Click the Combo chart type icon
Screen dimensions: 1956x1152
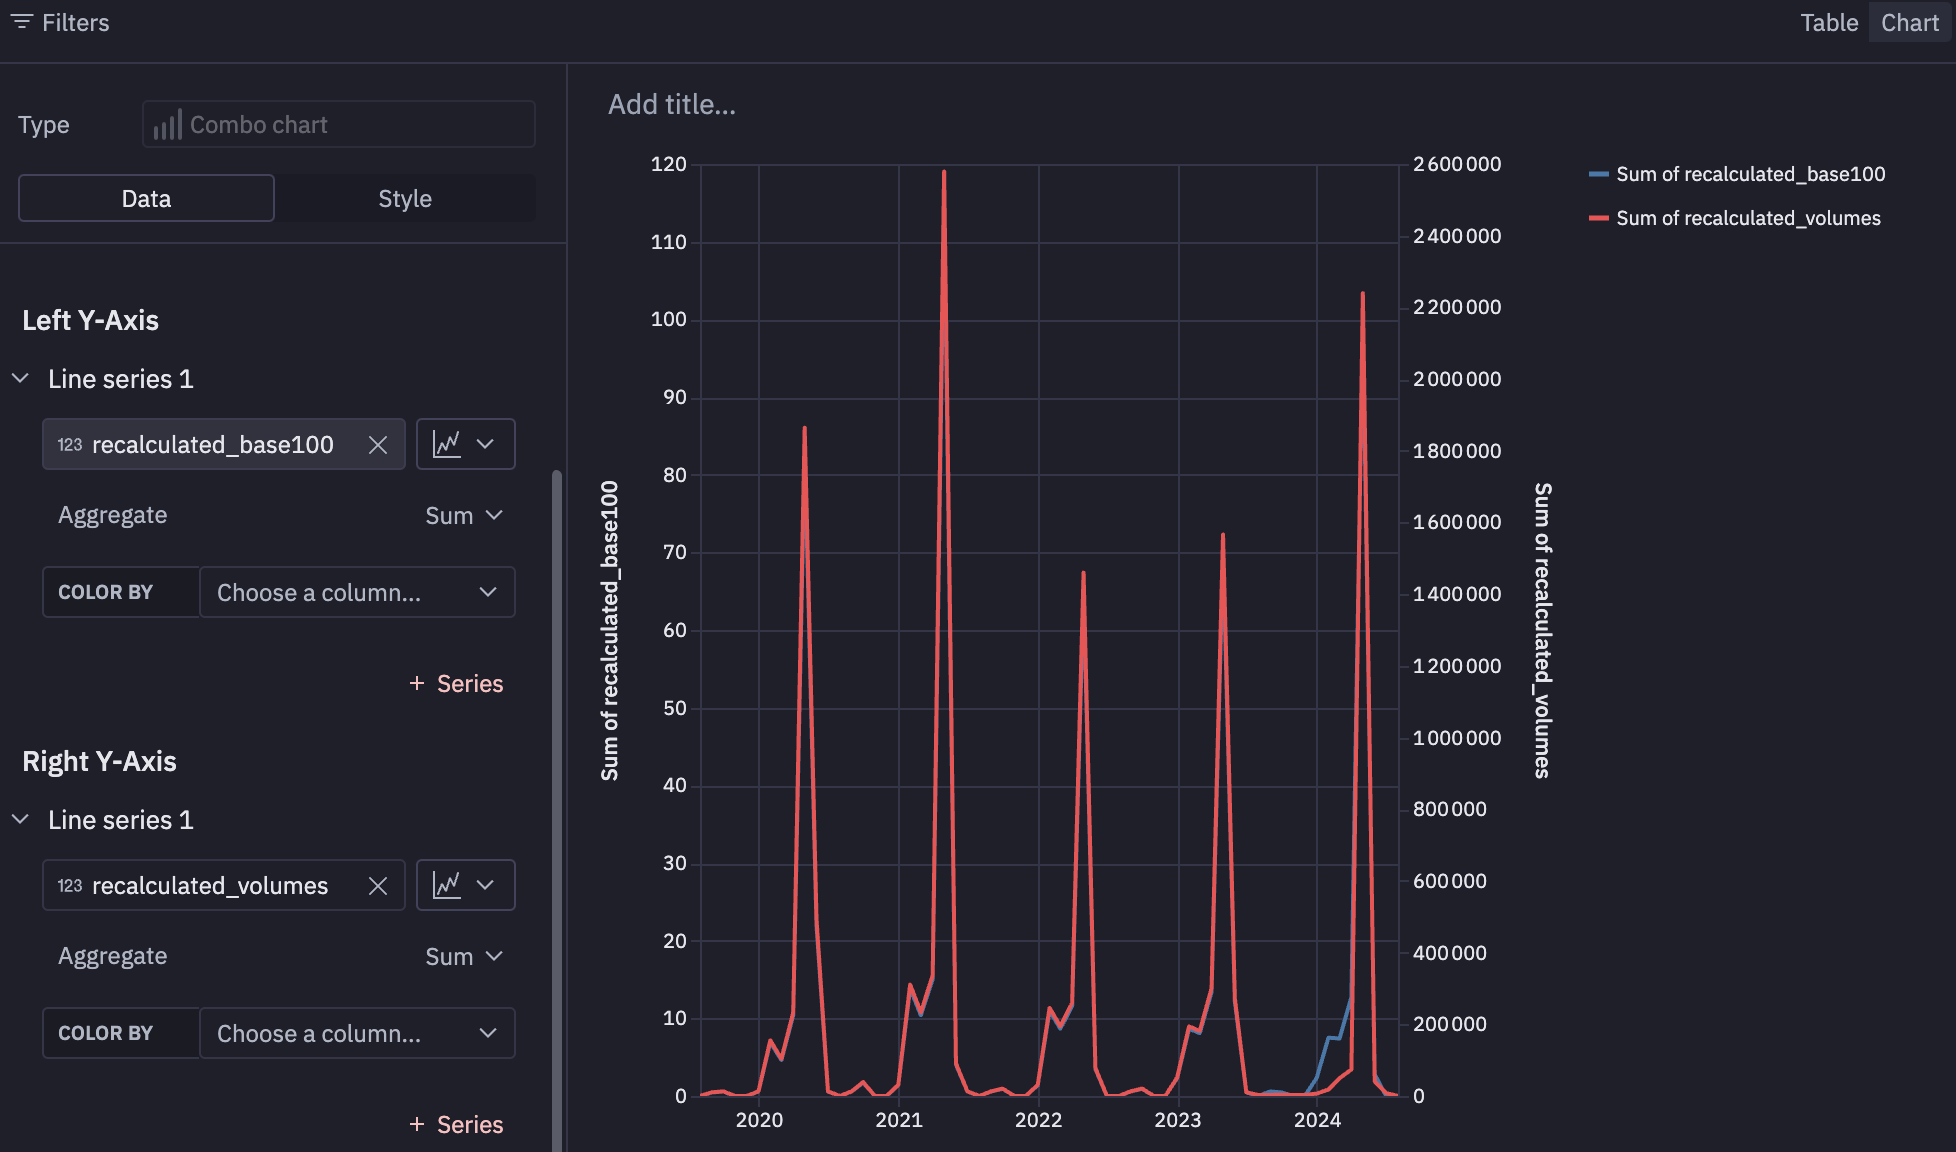click(167, 125)
